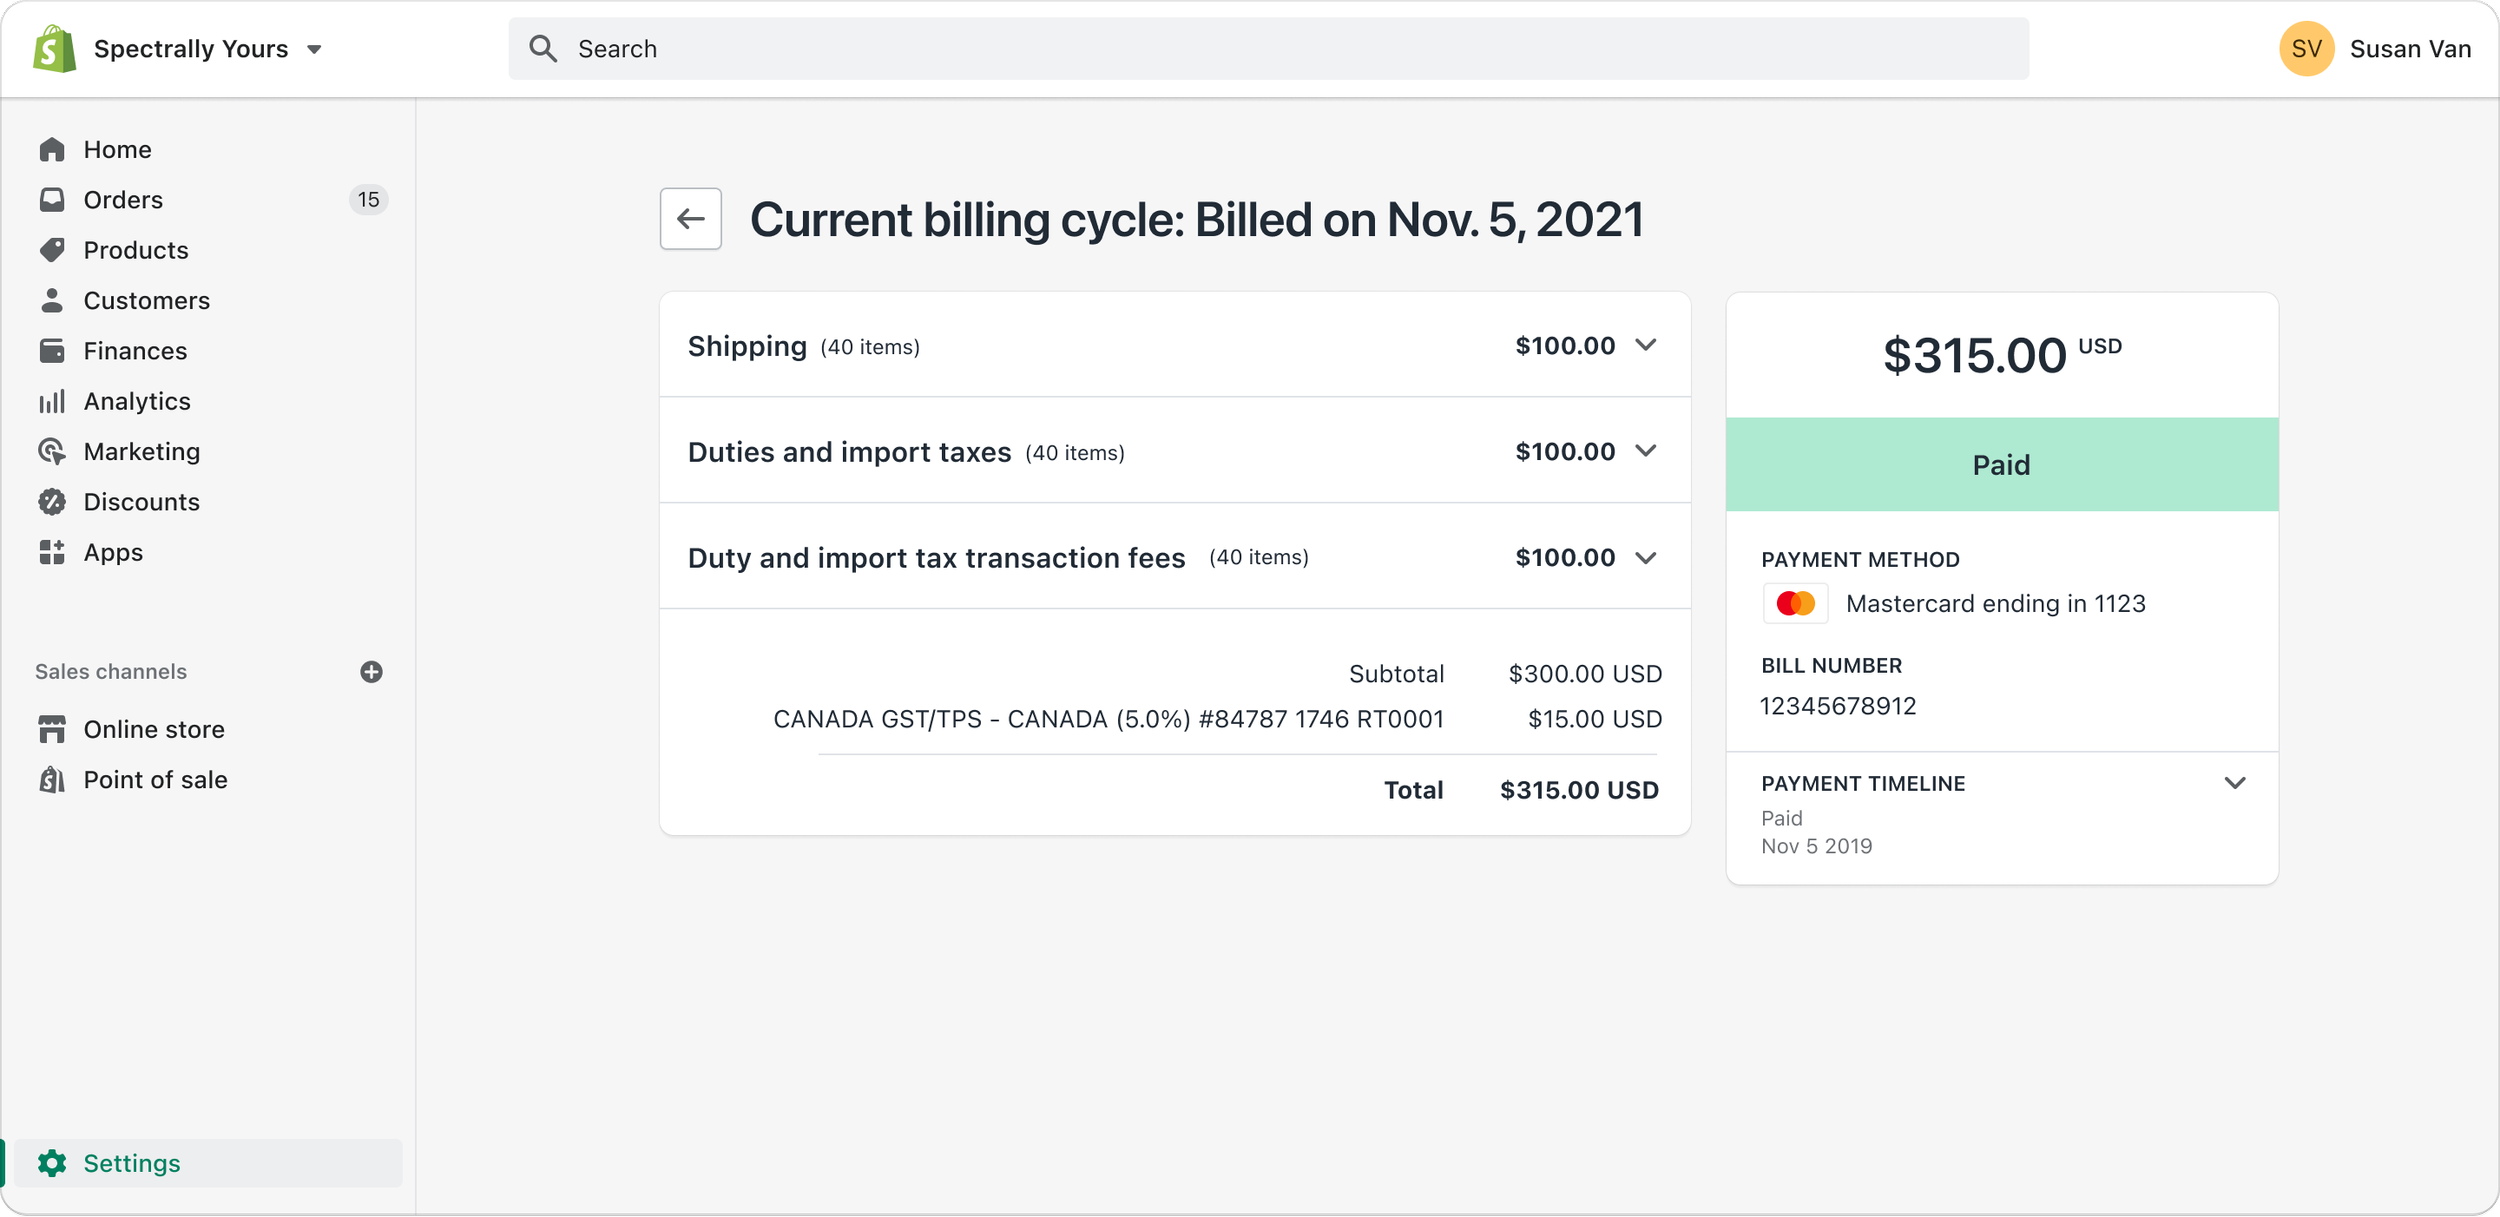Click the Analytics bar chart icon
The width and height of the screenshot is (2500, 1217).
52,401
